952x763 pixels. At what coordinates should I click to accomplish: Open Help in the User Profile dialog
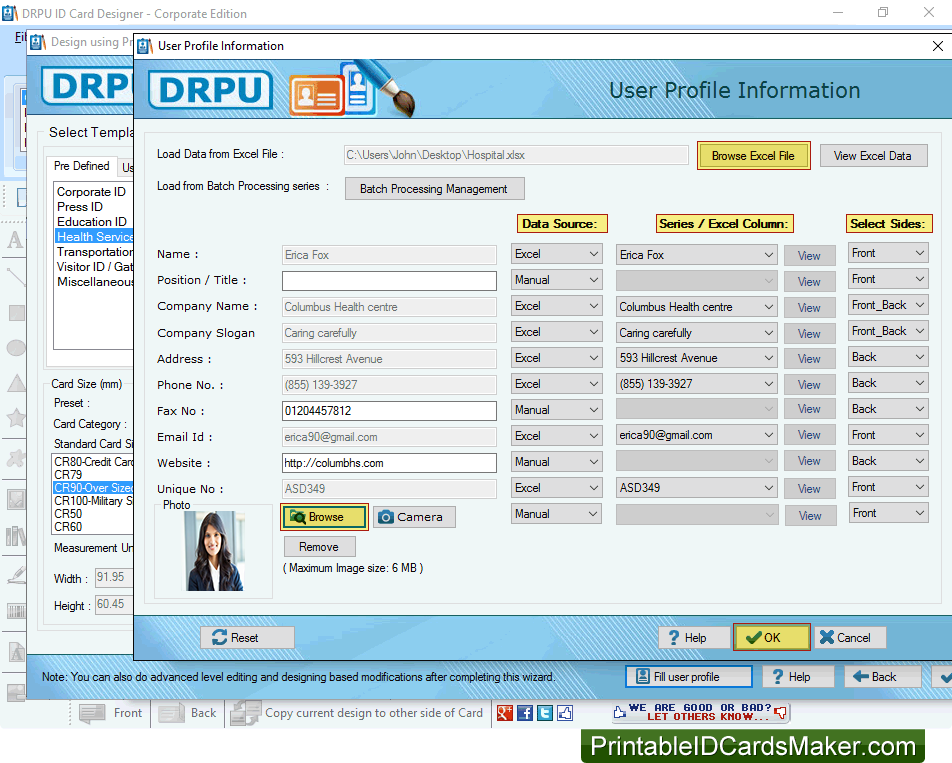coord(694,638)
